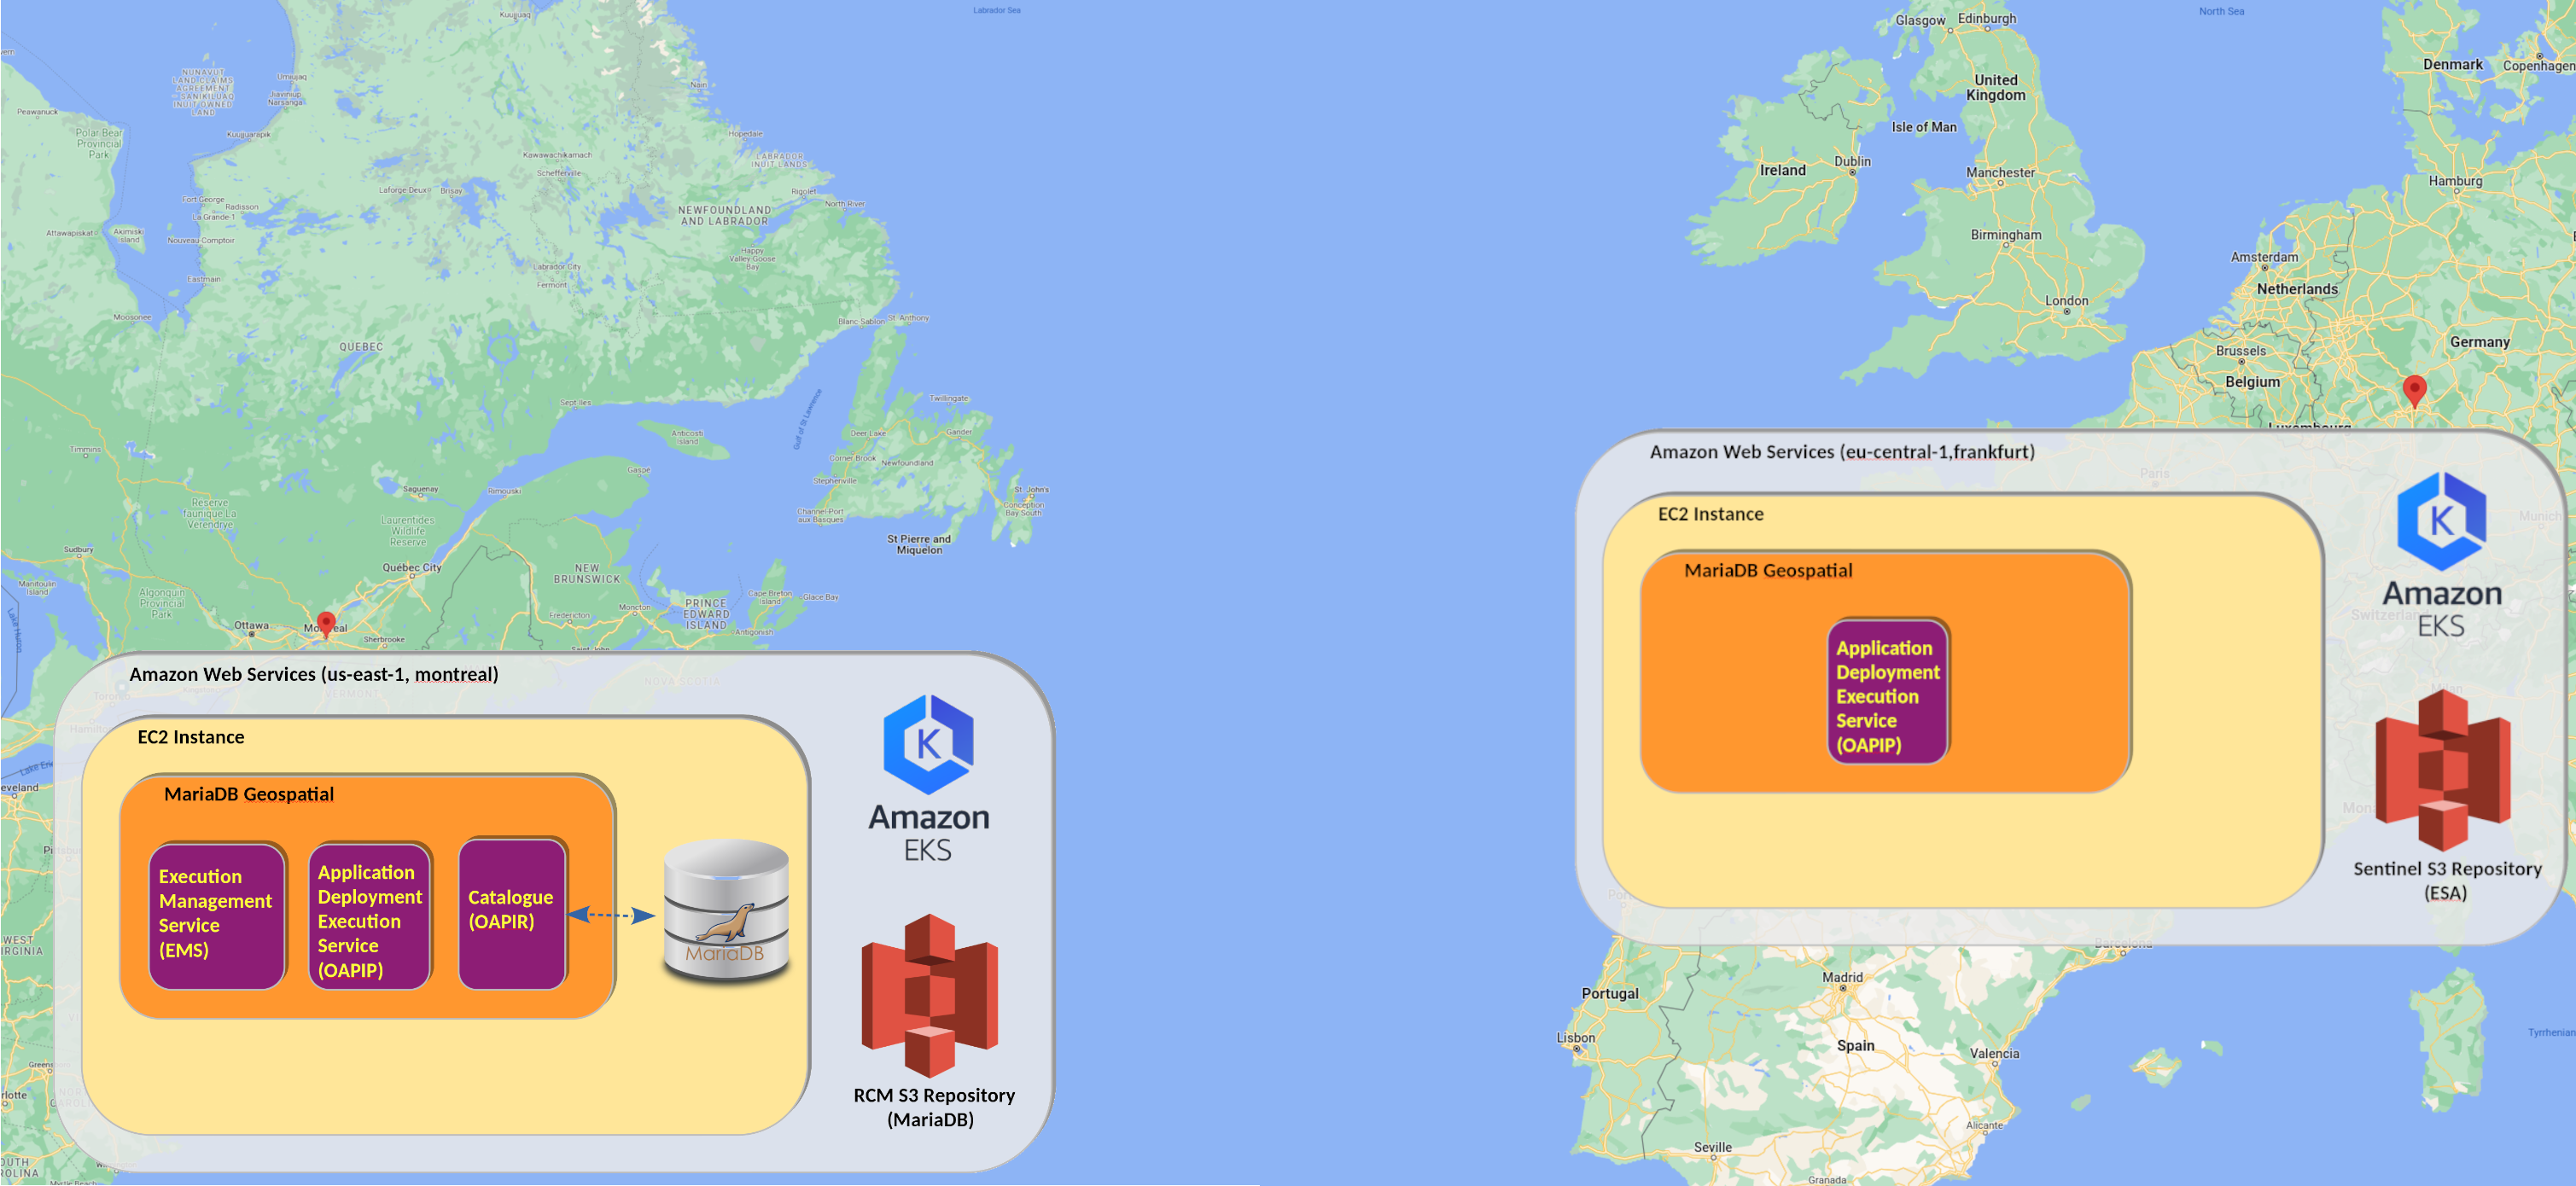Select the Frankfurt Application Deployment Execution Service box
This screenshot has height=1186, width=2576.
(x=1888, y=691)
